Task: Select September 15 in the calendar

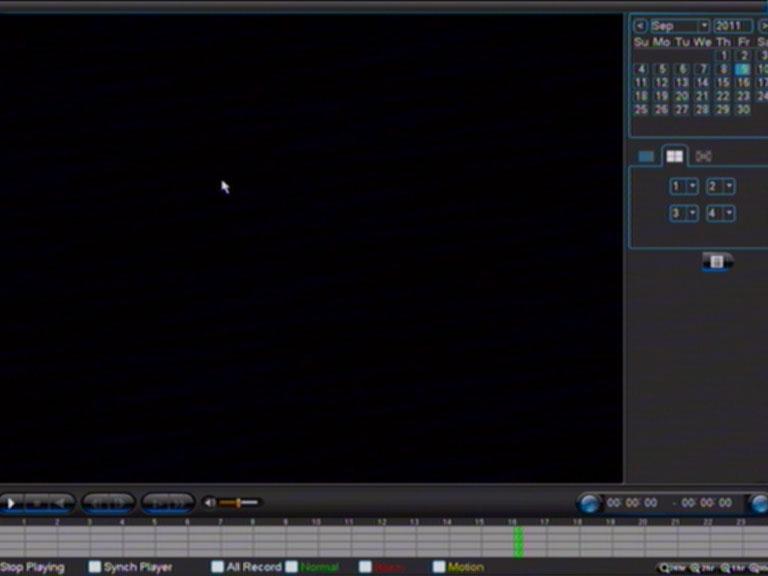Action: tap(723, 83)
